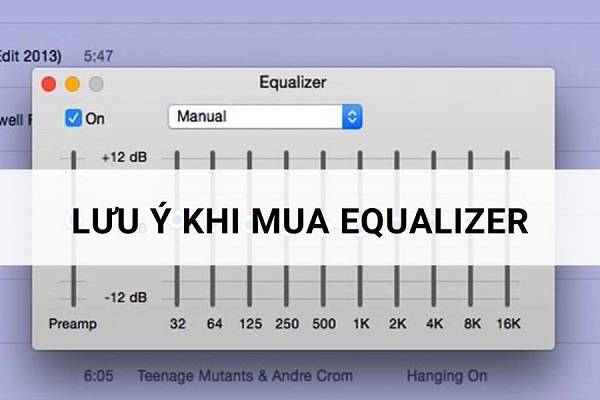The image size is (600, 400).
Task: Click the 64 Hz band slider
Action: (x=213, y=229)
